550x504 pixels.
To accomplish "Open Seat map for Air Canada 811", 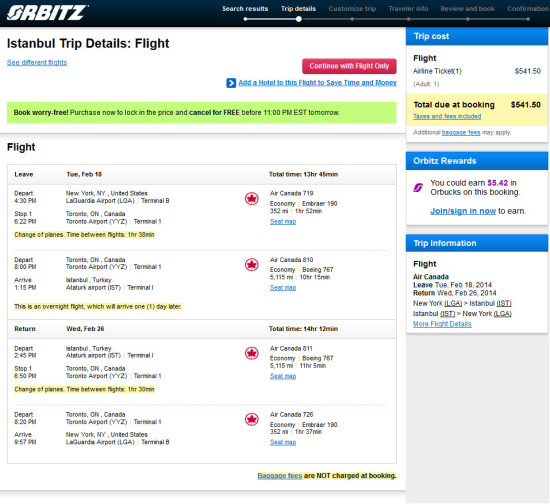I will pyautogui.click(x=283, y=376).
